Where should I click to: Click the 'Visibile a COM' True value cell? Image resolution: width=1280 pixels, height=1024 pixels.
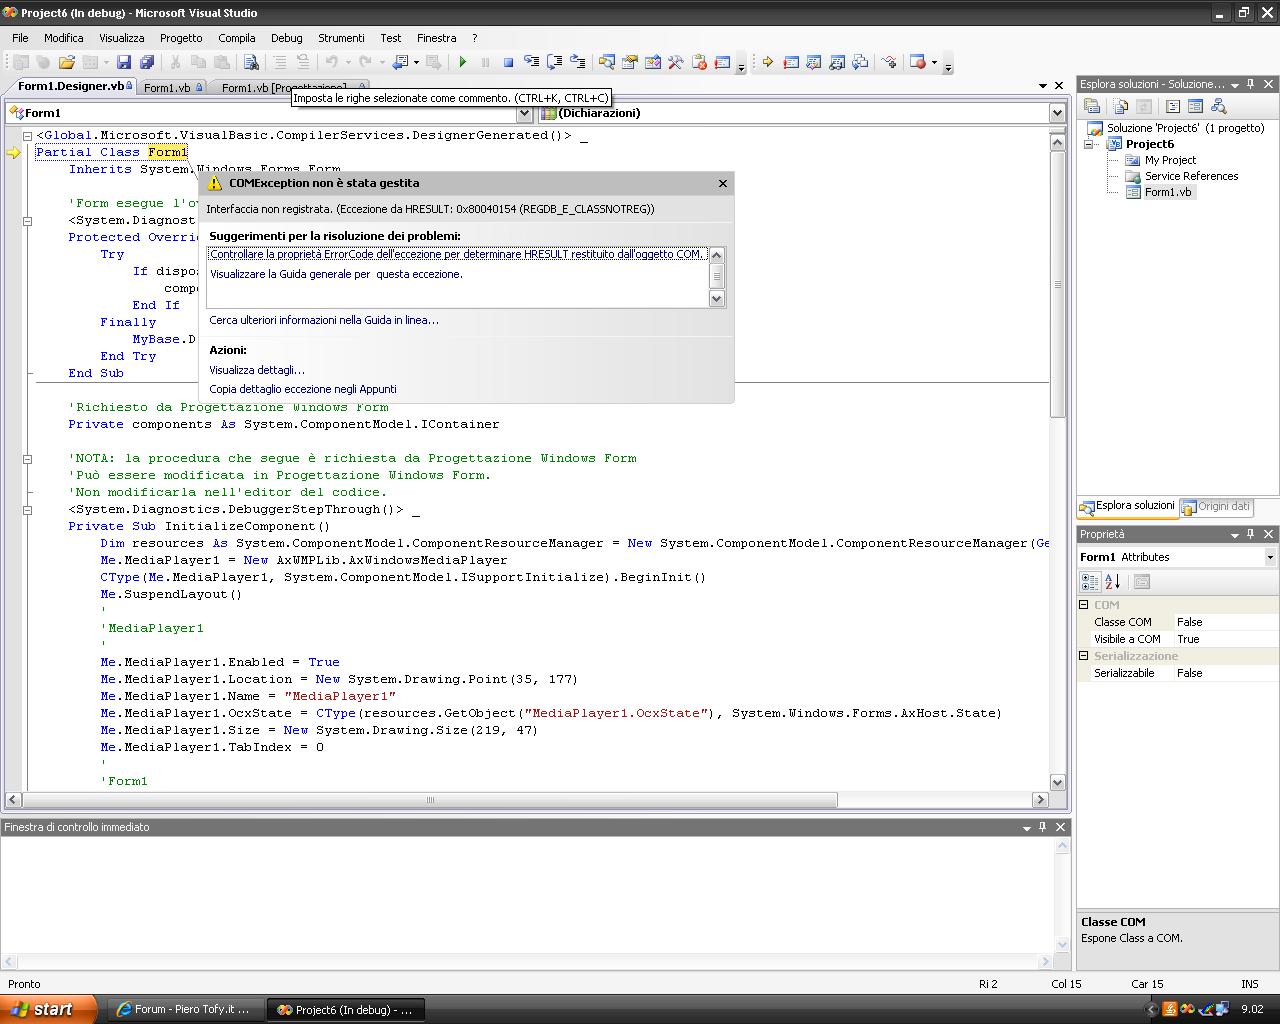pyautogui.click(x=1226, y=639)
